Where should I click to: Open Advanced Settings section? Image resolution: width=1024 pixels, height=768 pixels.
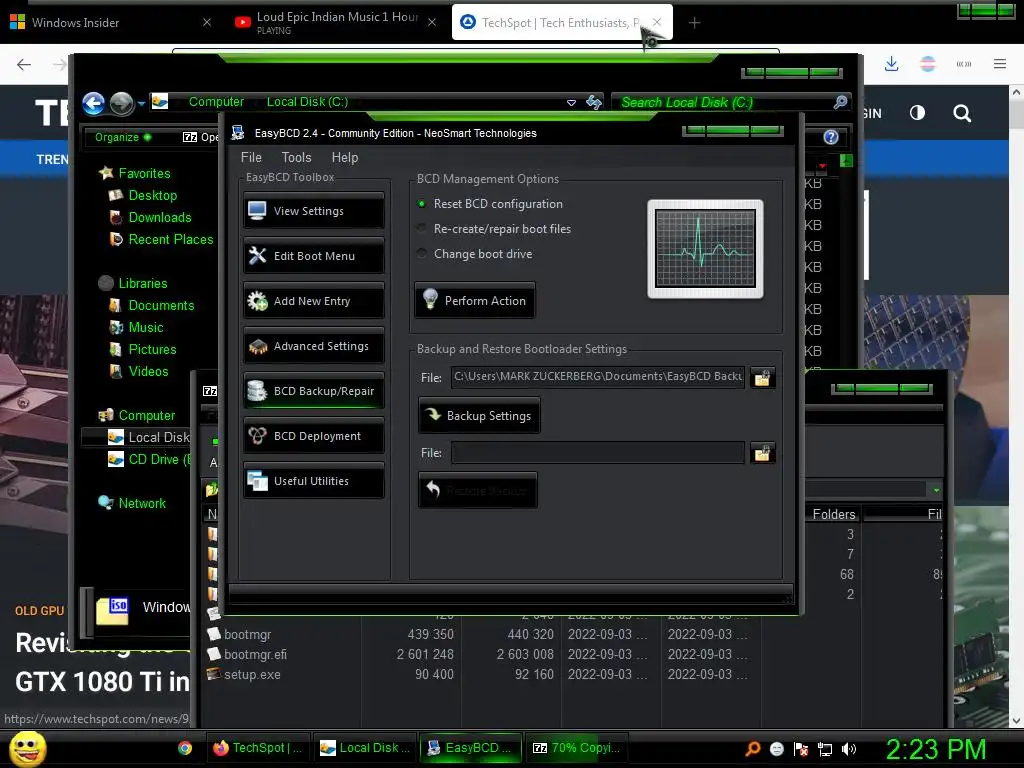pyautogui.click(x=314, y=346)
